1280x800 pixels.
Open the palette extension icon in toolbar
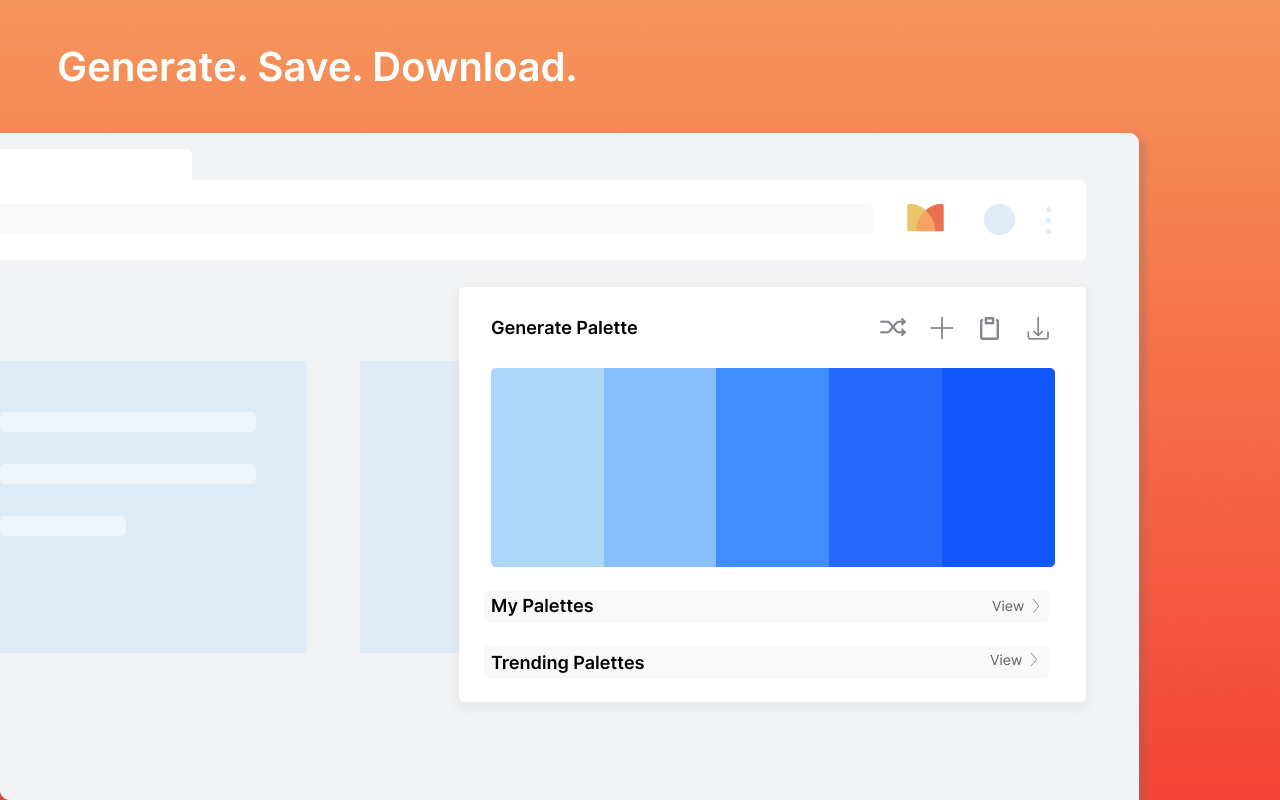pos(925,218)
